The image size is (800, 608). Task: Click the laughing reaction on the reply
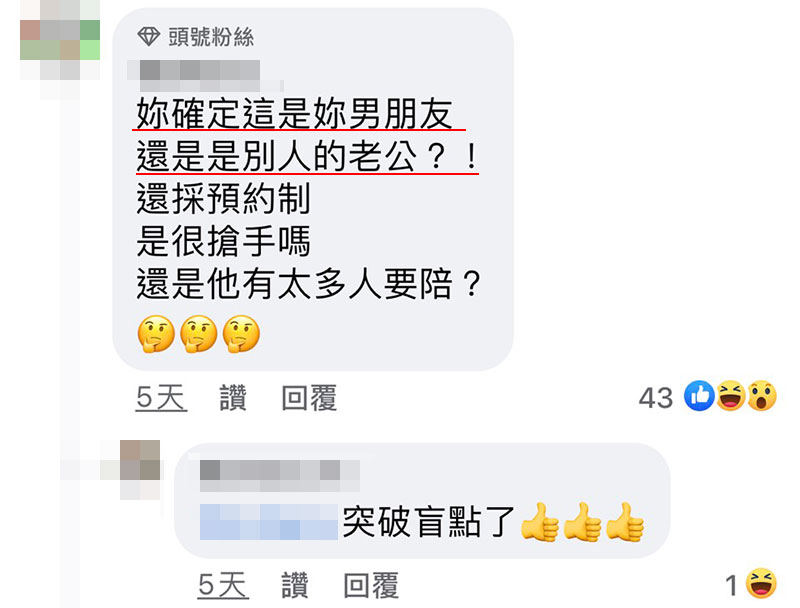pyautogui.click(x=761, y=583)
